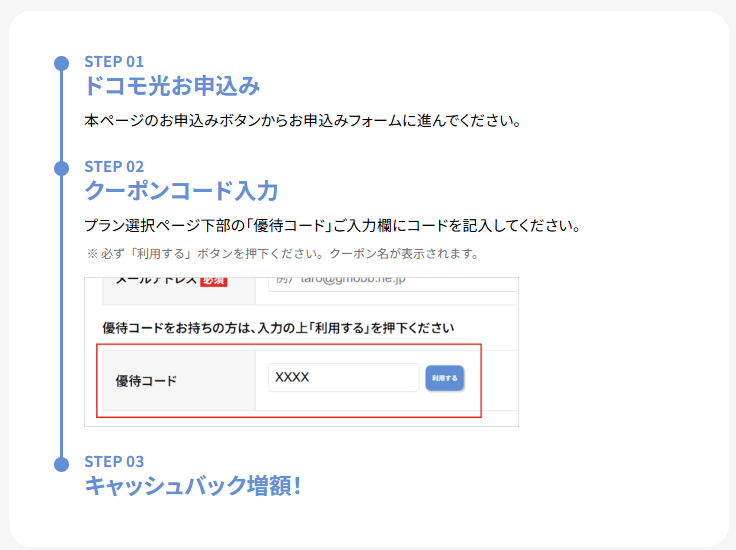Click the クーポンコード入力 heading

[182, 191]
